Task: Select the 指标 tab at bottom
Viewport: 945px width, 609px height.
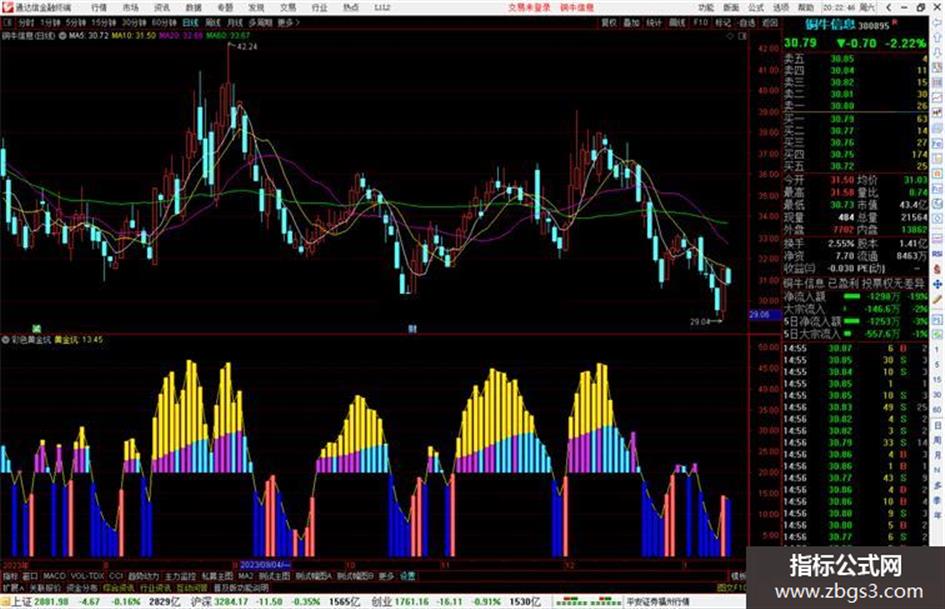Action: 10,576
